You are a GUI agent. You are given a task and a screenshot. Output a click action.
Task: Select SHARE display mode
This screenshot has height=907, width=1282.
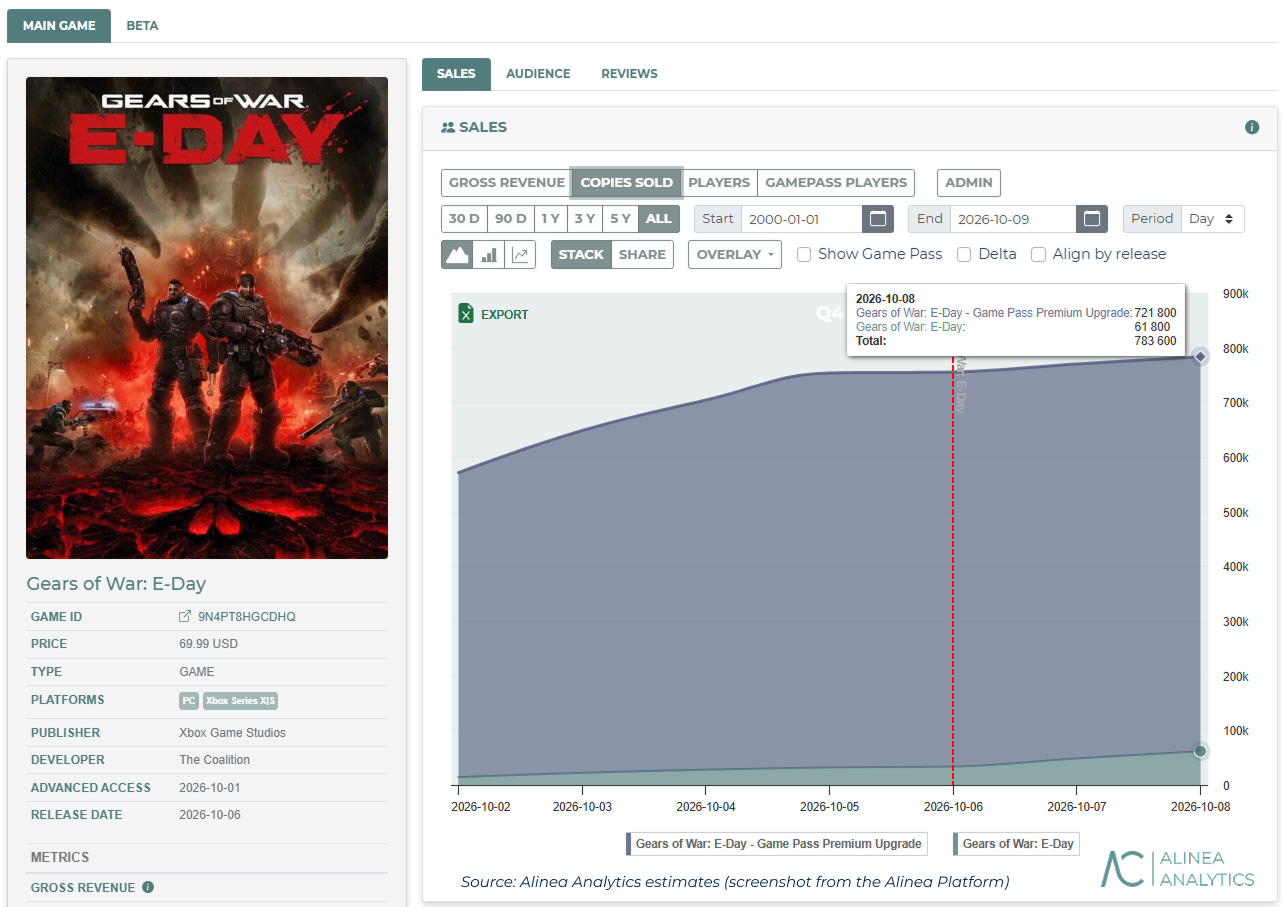pos(642,255)
